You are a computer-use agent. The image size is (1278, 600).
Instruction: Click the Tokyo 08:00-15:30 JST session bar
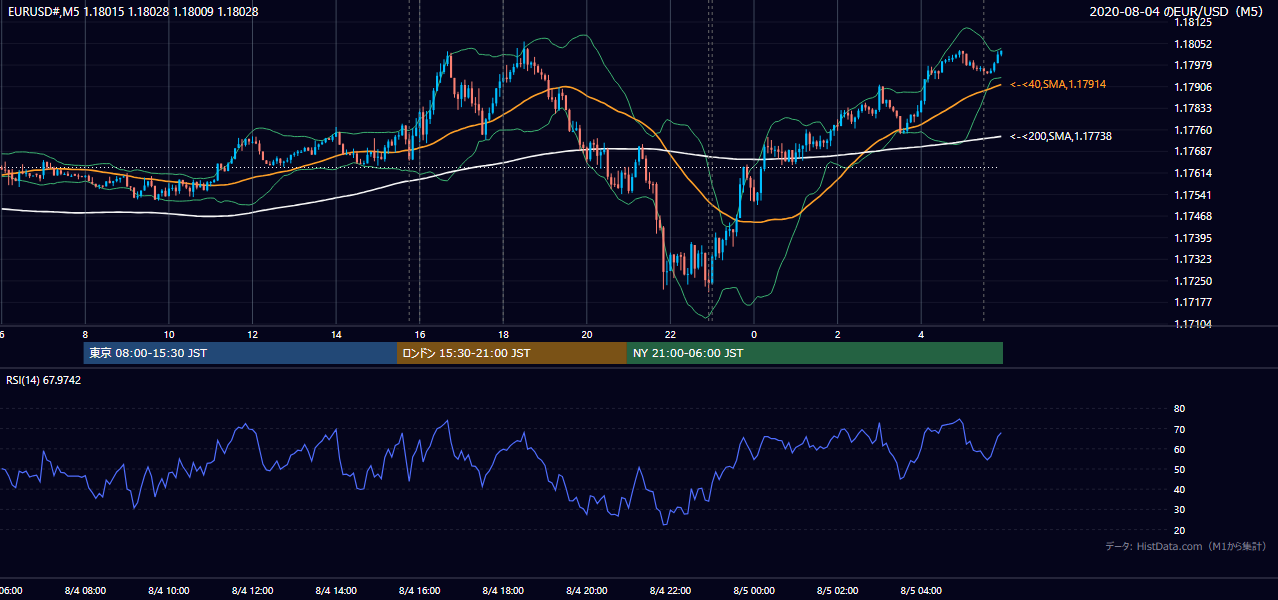pyautogui.click(x=240, y=353)
